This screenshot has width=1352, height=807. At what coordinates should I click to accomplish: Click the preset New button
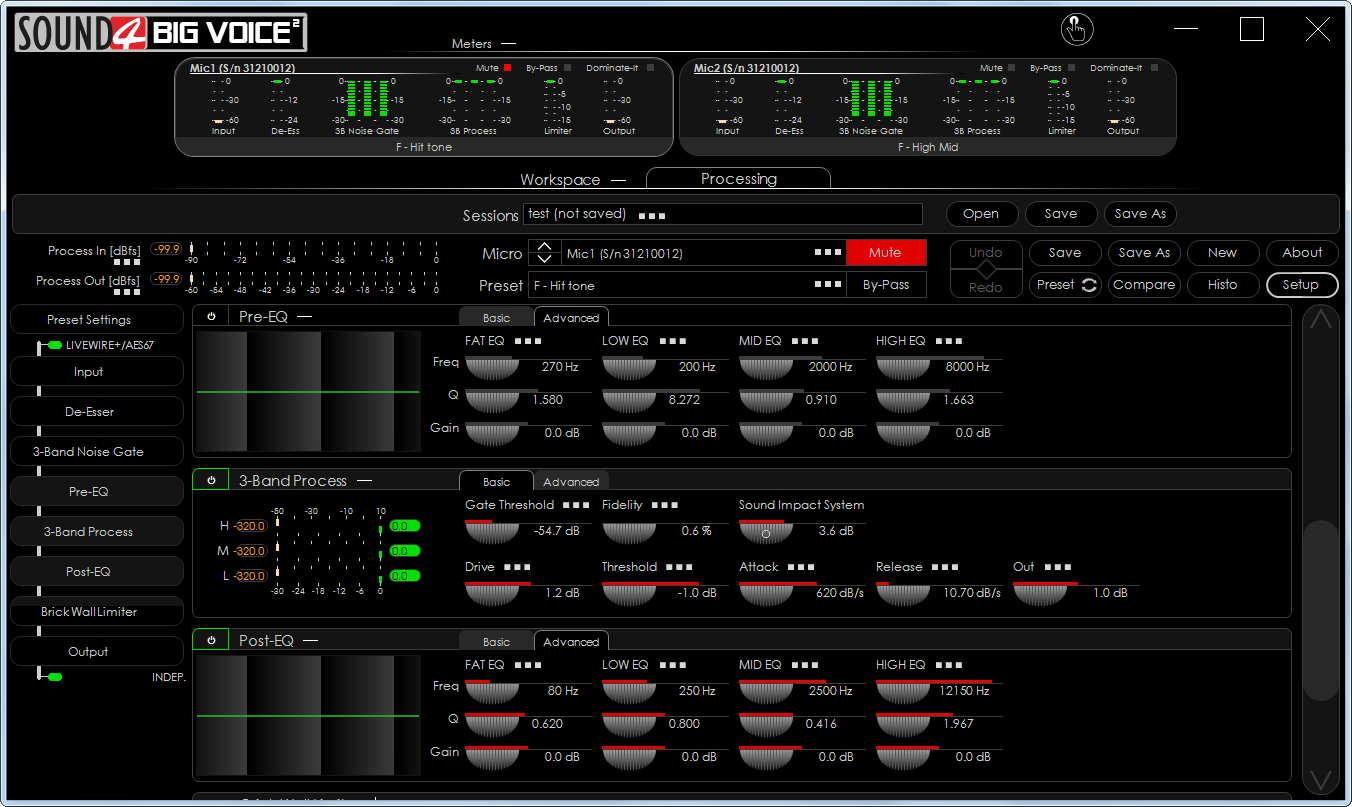click(1222, 253)
